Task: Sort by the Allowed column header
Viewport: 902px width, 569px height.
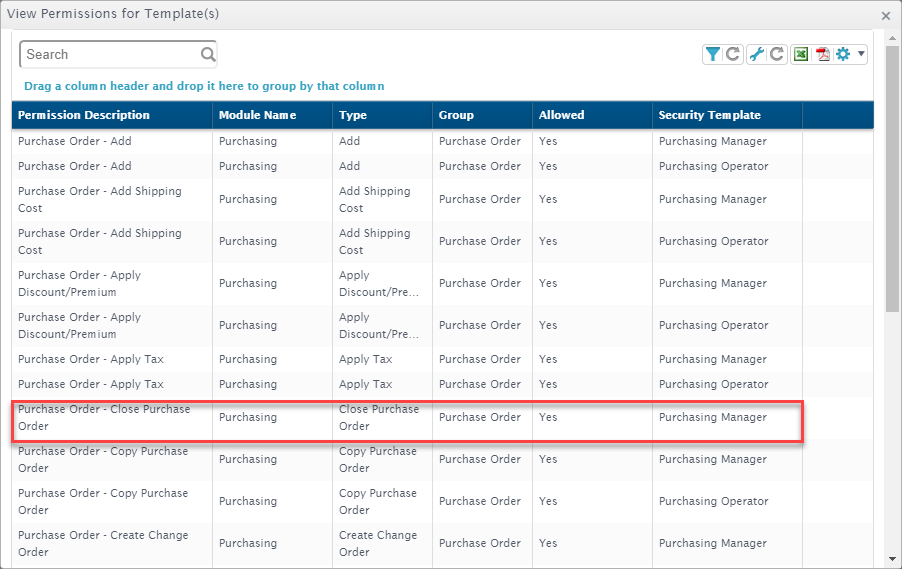Action: tap(561, 115)
